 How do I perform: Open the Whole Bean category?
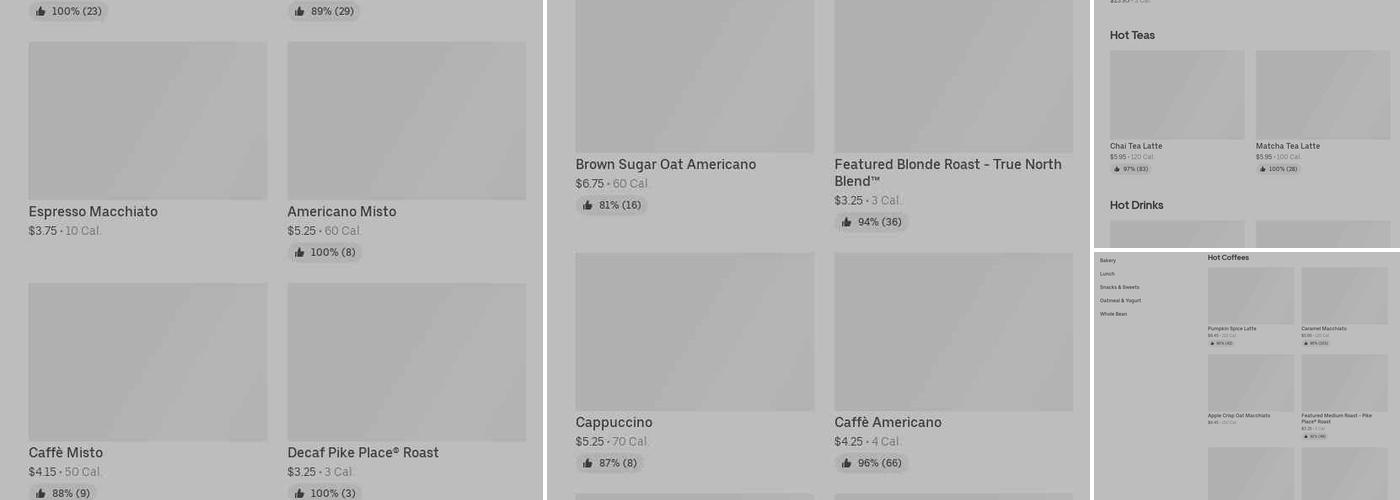(x=1113, y=314)
